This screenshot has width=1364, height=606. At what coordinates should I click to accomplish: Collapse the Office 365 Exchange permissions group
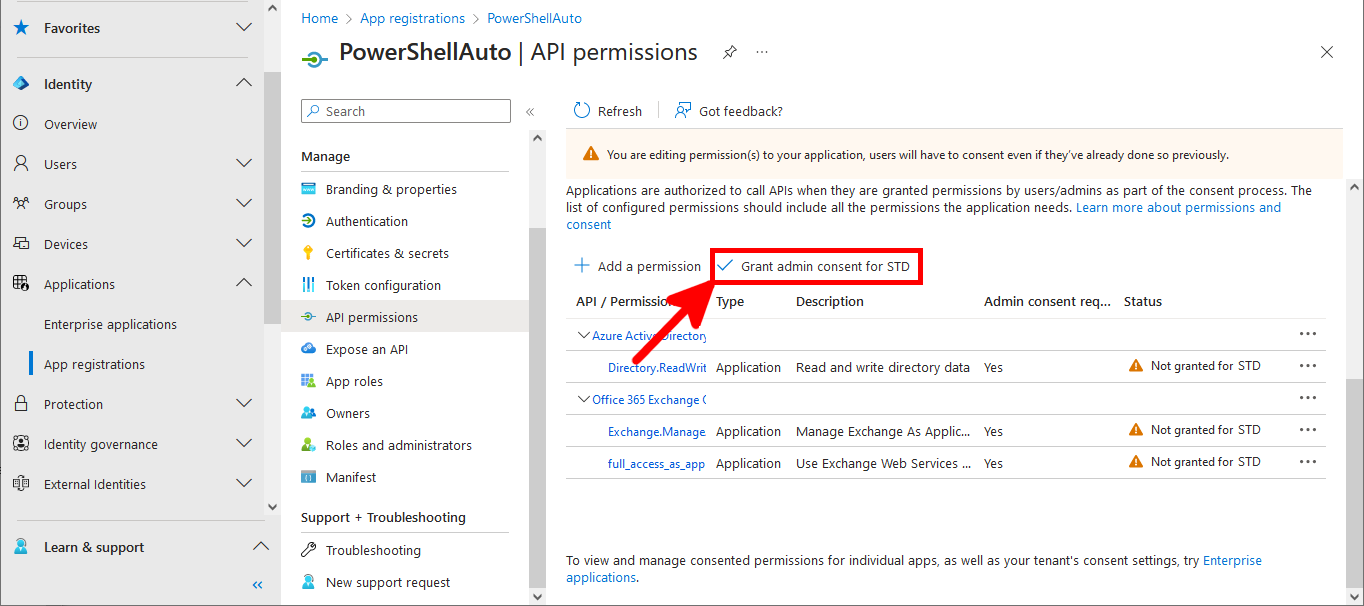click(x=583, y=398)
